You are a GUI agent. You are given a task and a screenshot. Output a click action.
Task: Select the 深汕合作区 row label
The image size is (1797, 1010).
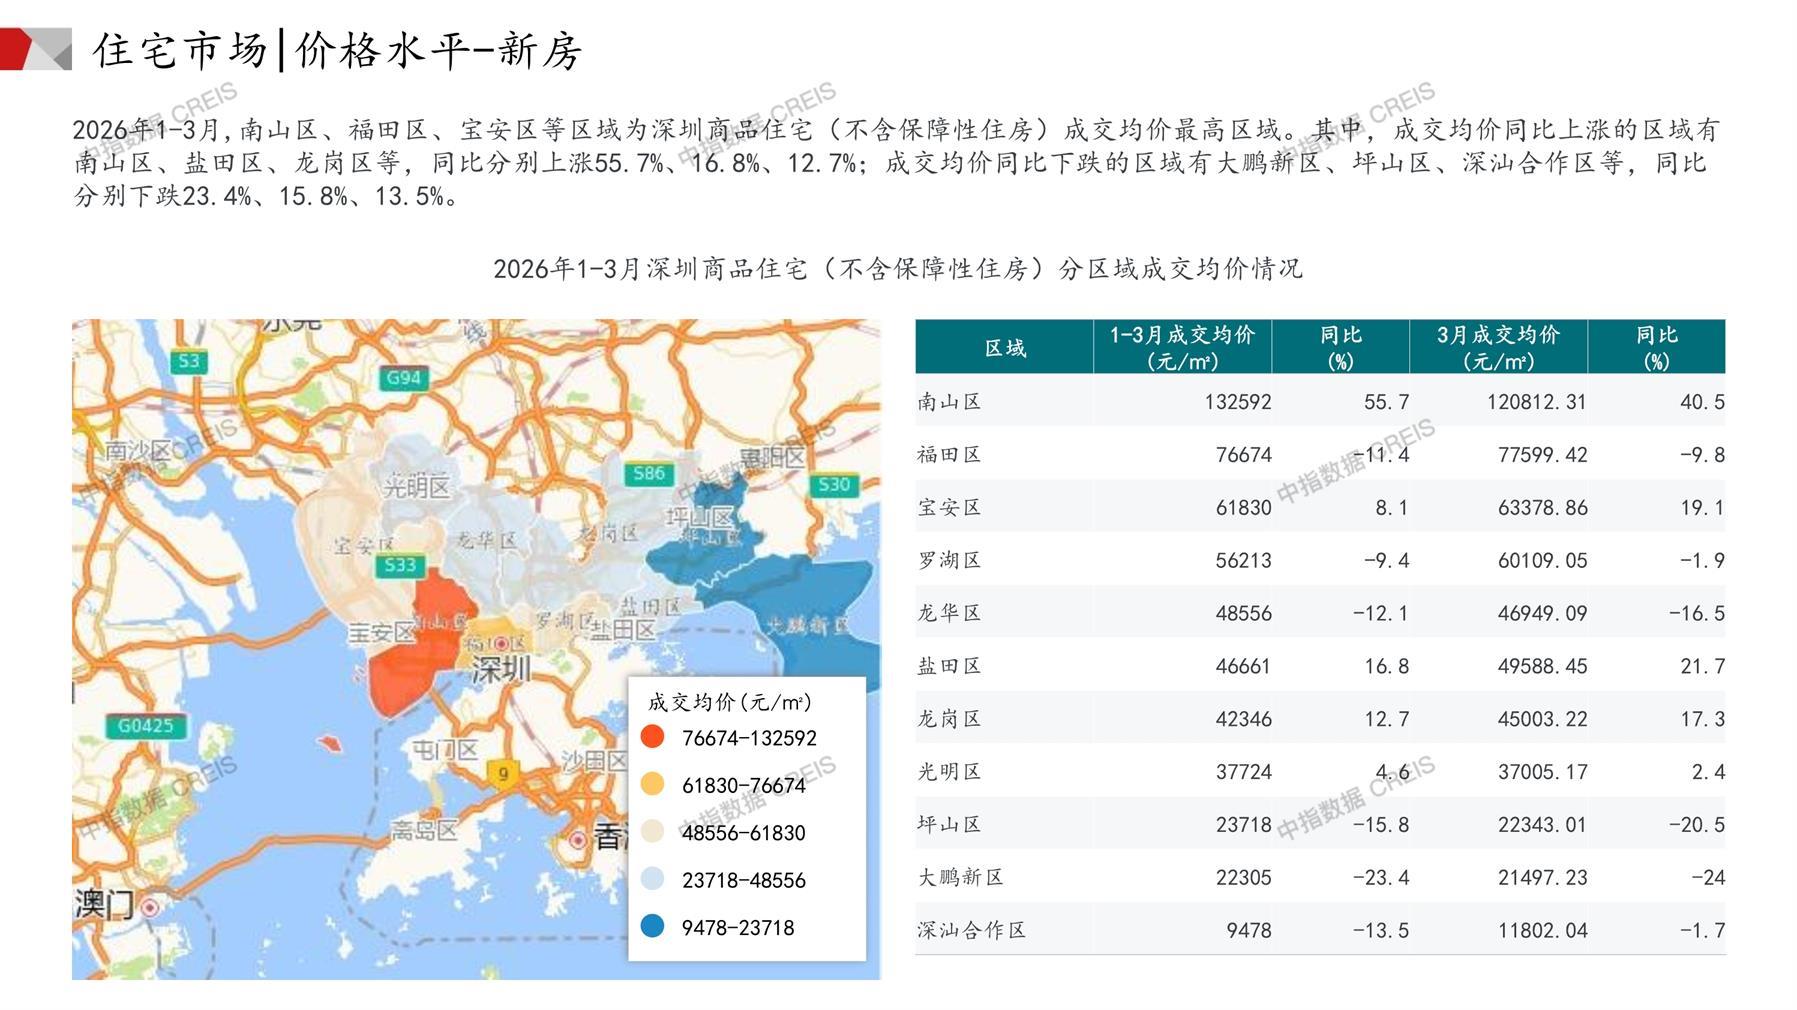971,930
